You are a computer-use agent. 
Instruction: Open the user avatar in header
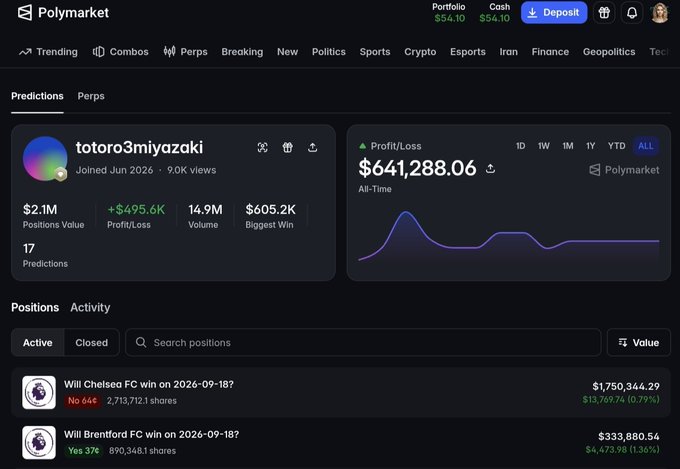660,13
